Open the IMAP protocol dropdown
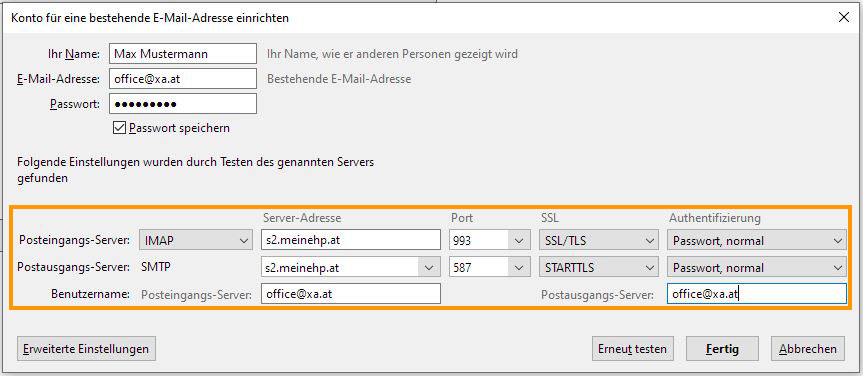863x376 pixels. pyautogui.click(x=195, y=240)
